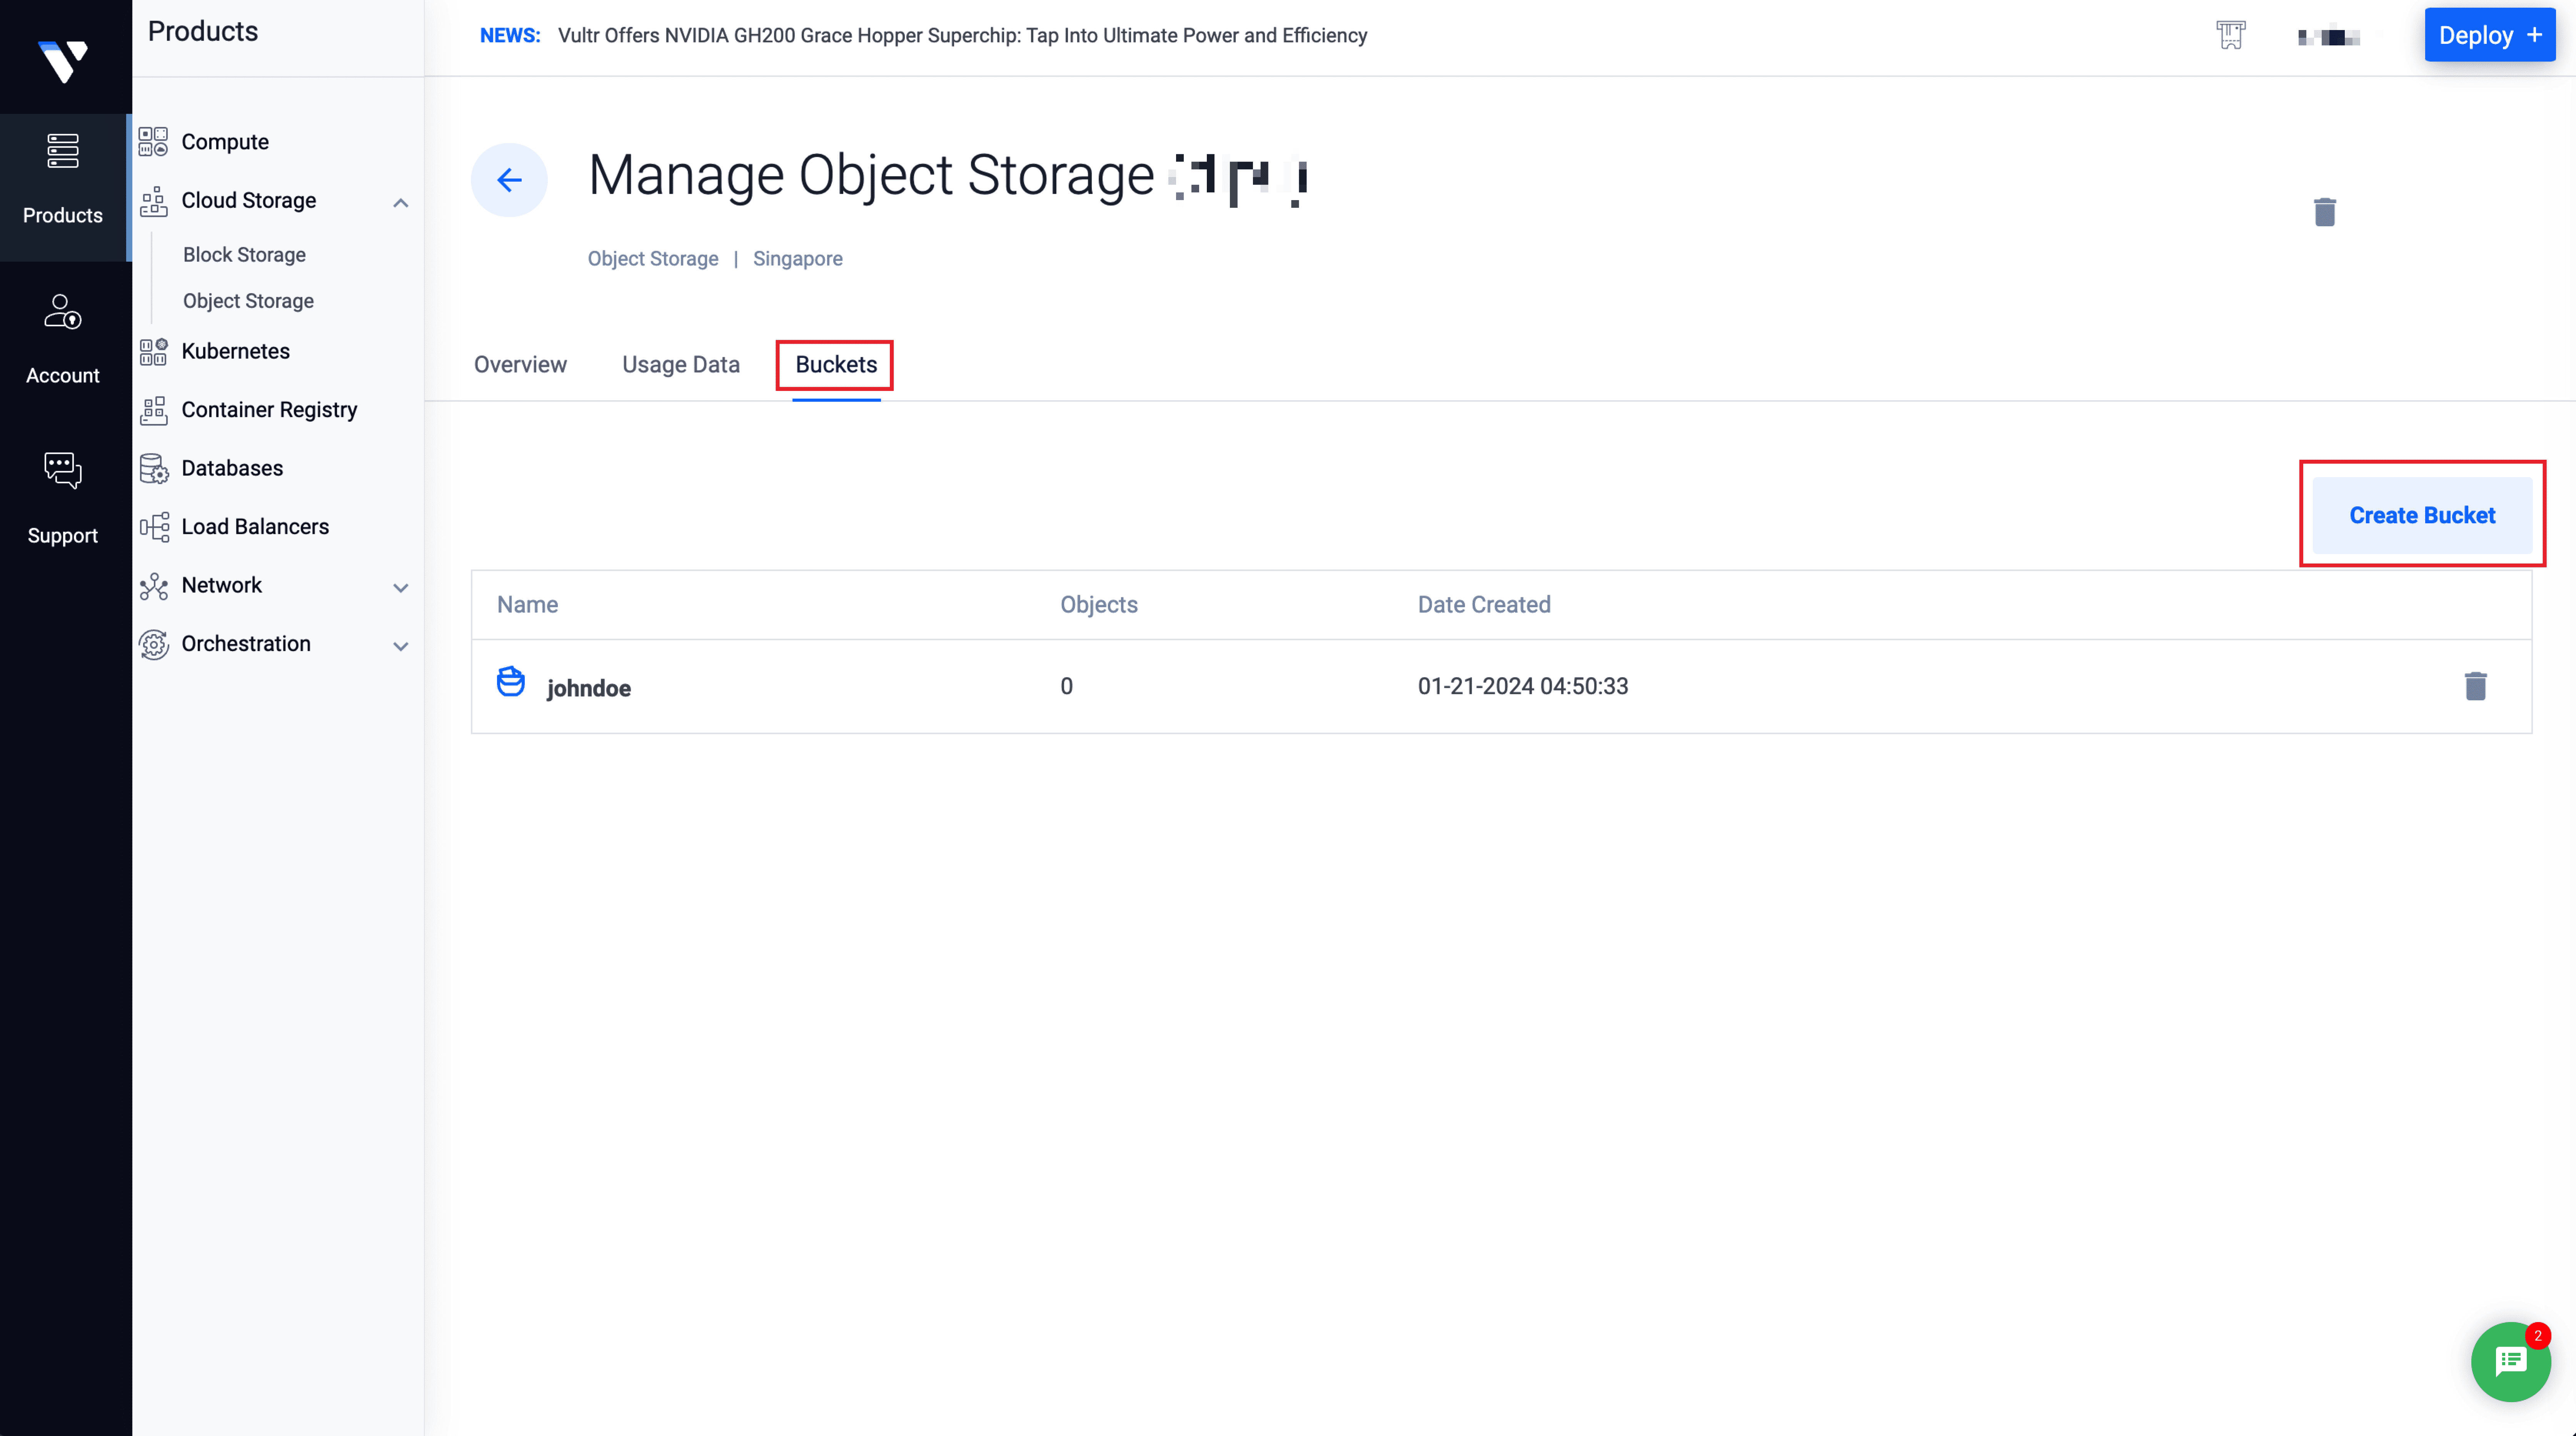Viewport: 2576px width, 1436px height.
Task: Expand the Orchestration section
Action: [400, 646]
